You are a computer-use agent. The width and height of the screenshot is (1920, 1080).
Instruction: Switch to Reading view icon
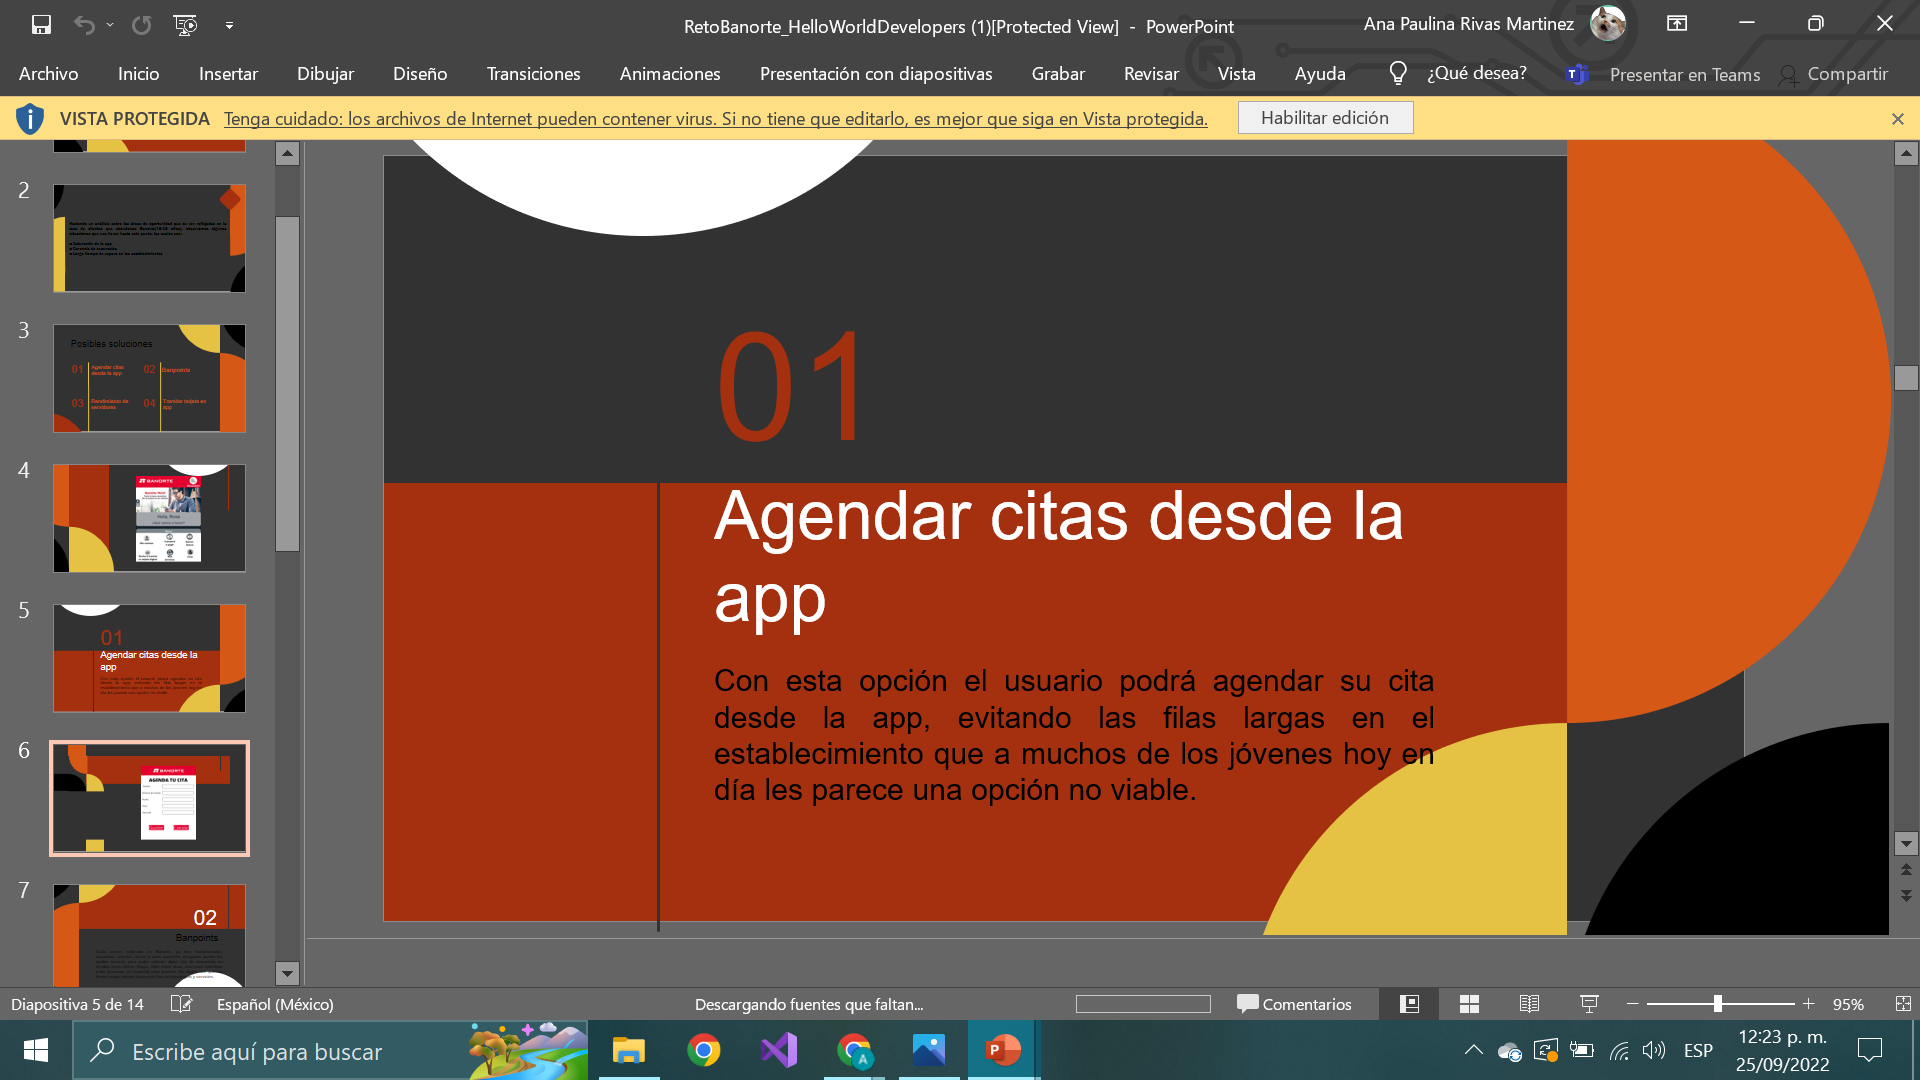pos(1529,1004)
